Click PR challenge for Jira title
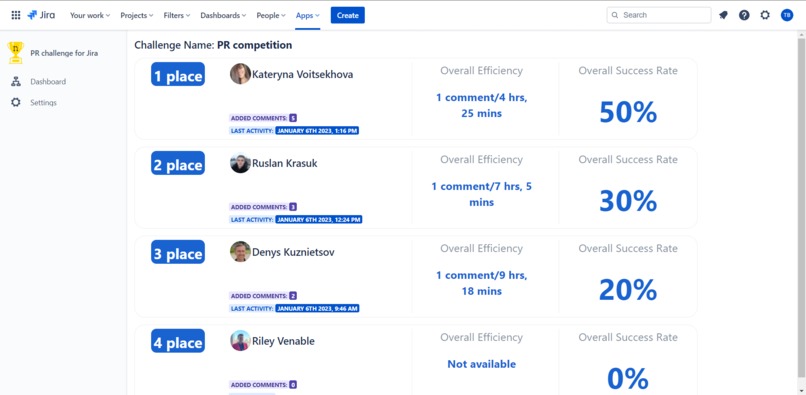This screenshot has width=806, height=395. [64, 53]
